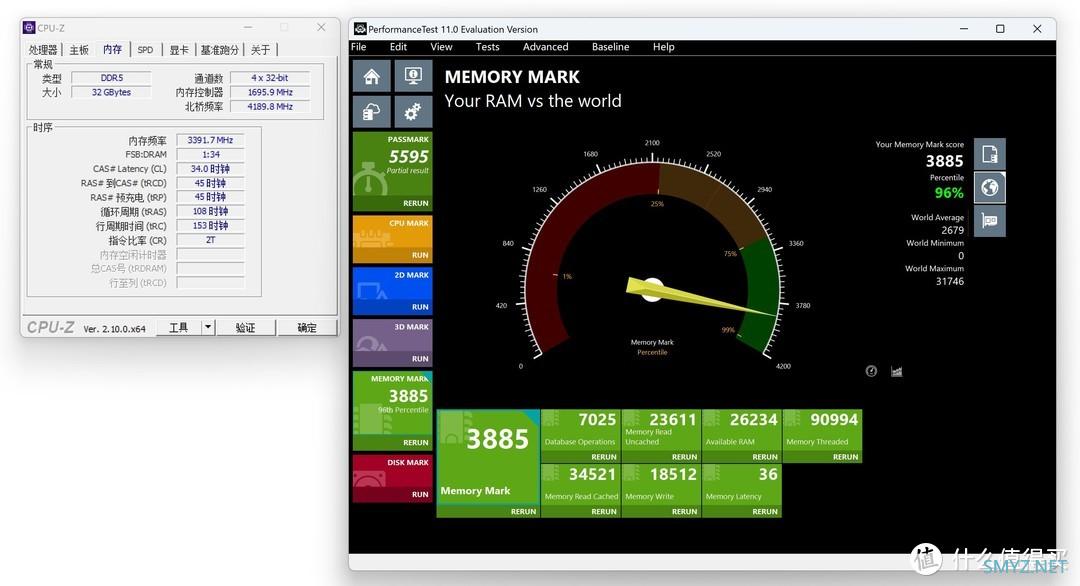The width and height of the screenshot is (1080, 586).
Task: Open the Advanced menu
Action: tap(546, 47)
